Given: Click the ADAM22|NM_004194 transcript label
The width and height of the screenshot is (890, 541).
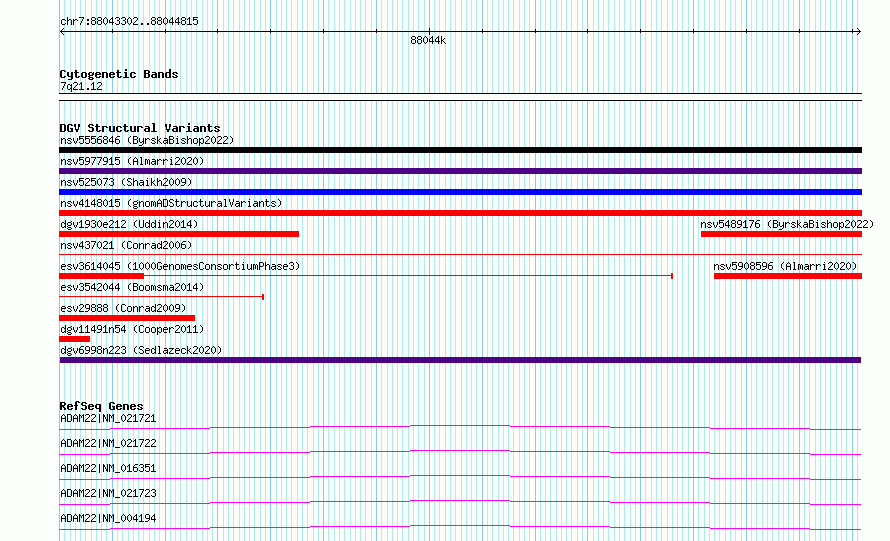Looking at the screenshot, I should point(108,518).
